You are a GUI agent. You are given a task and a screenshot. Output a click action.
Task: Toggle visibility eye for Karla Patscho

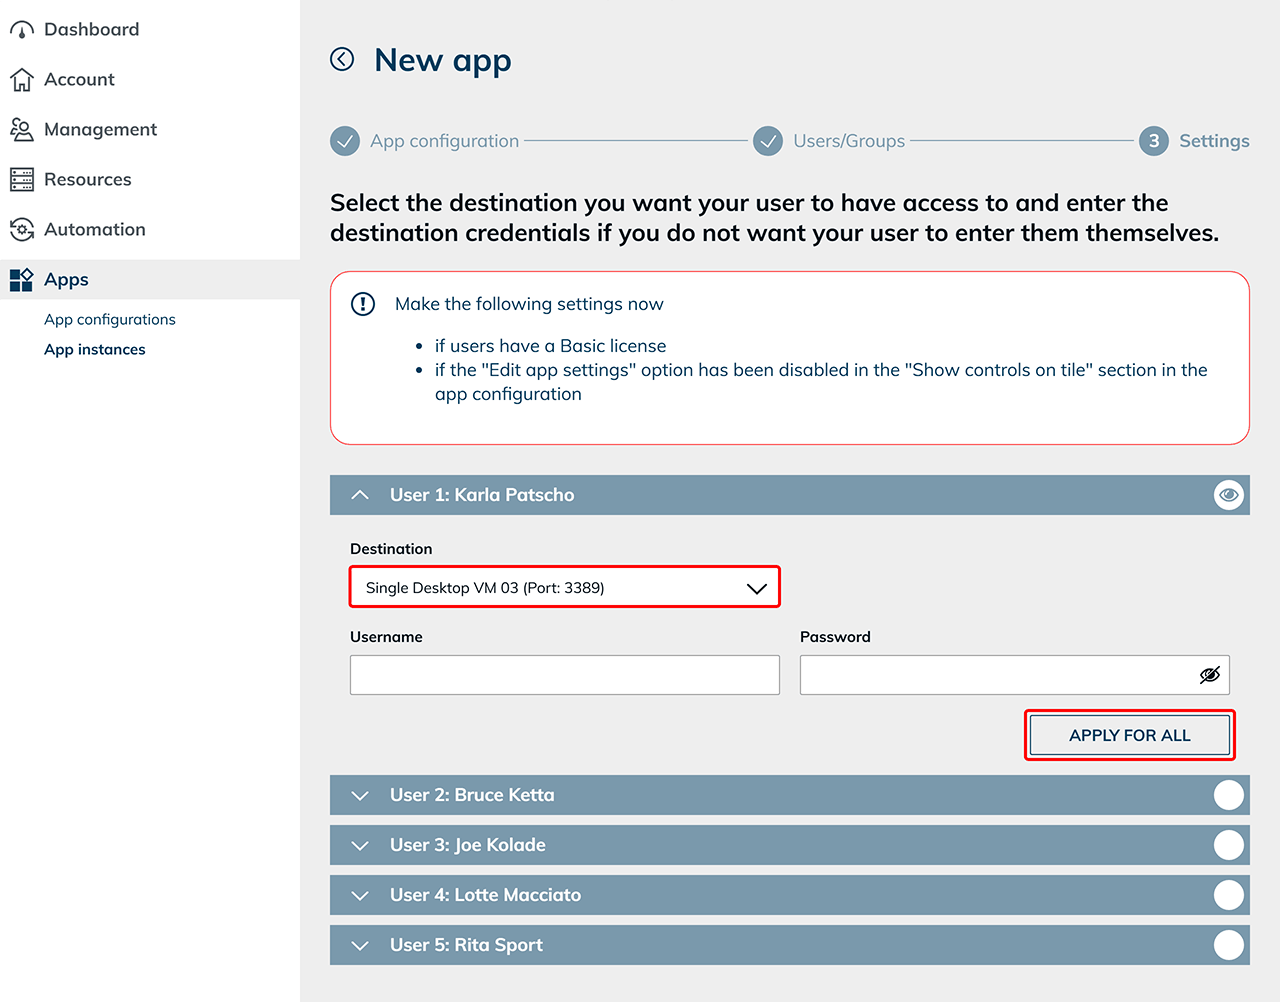(1228, 495)
